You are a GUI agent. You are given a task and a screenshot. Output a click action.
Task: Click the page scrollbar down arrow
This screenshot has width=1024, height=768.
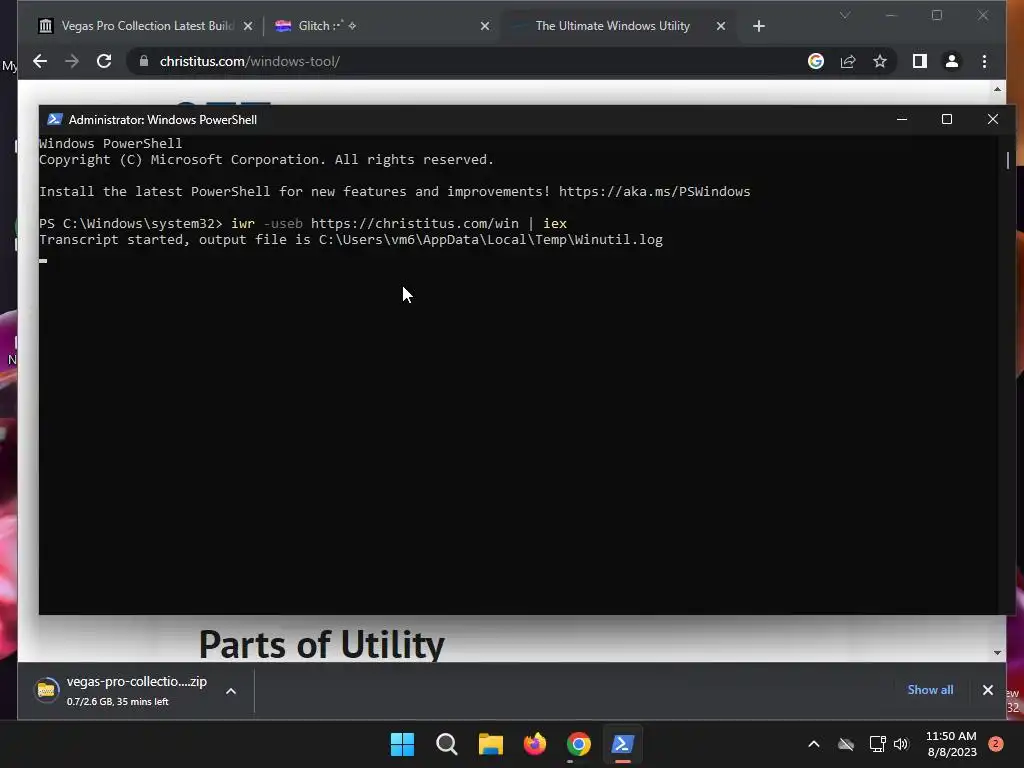coord(997,652)
